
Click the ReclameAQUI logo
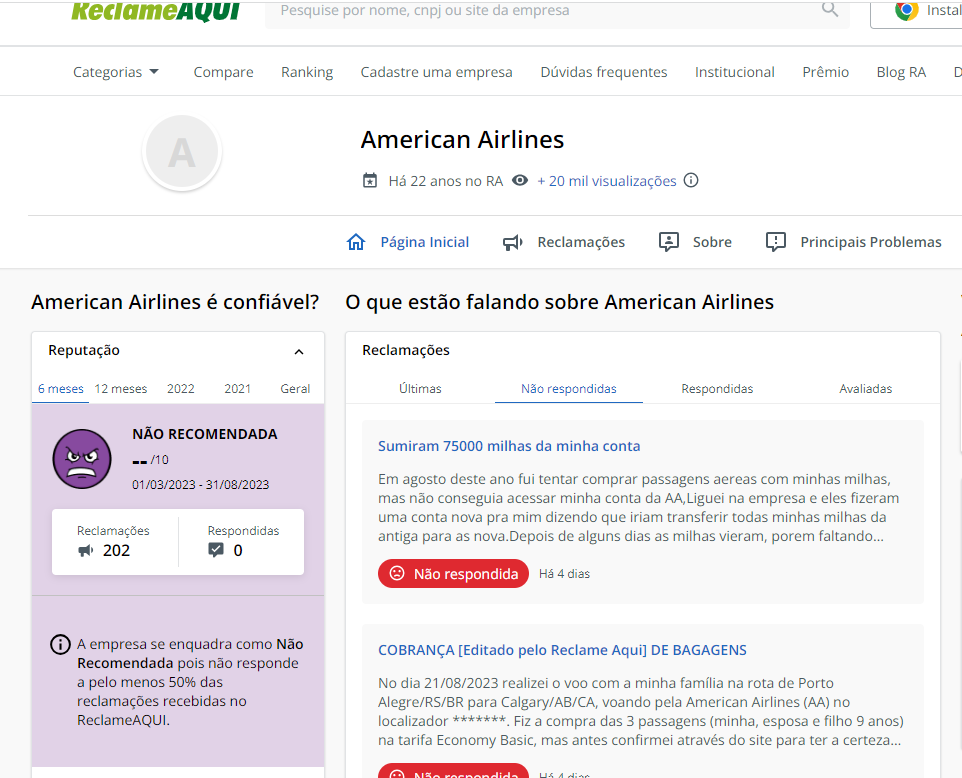(155, 10)
